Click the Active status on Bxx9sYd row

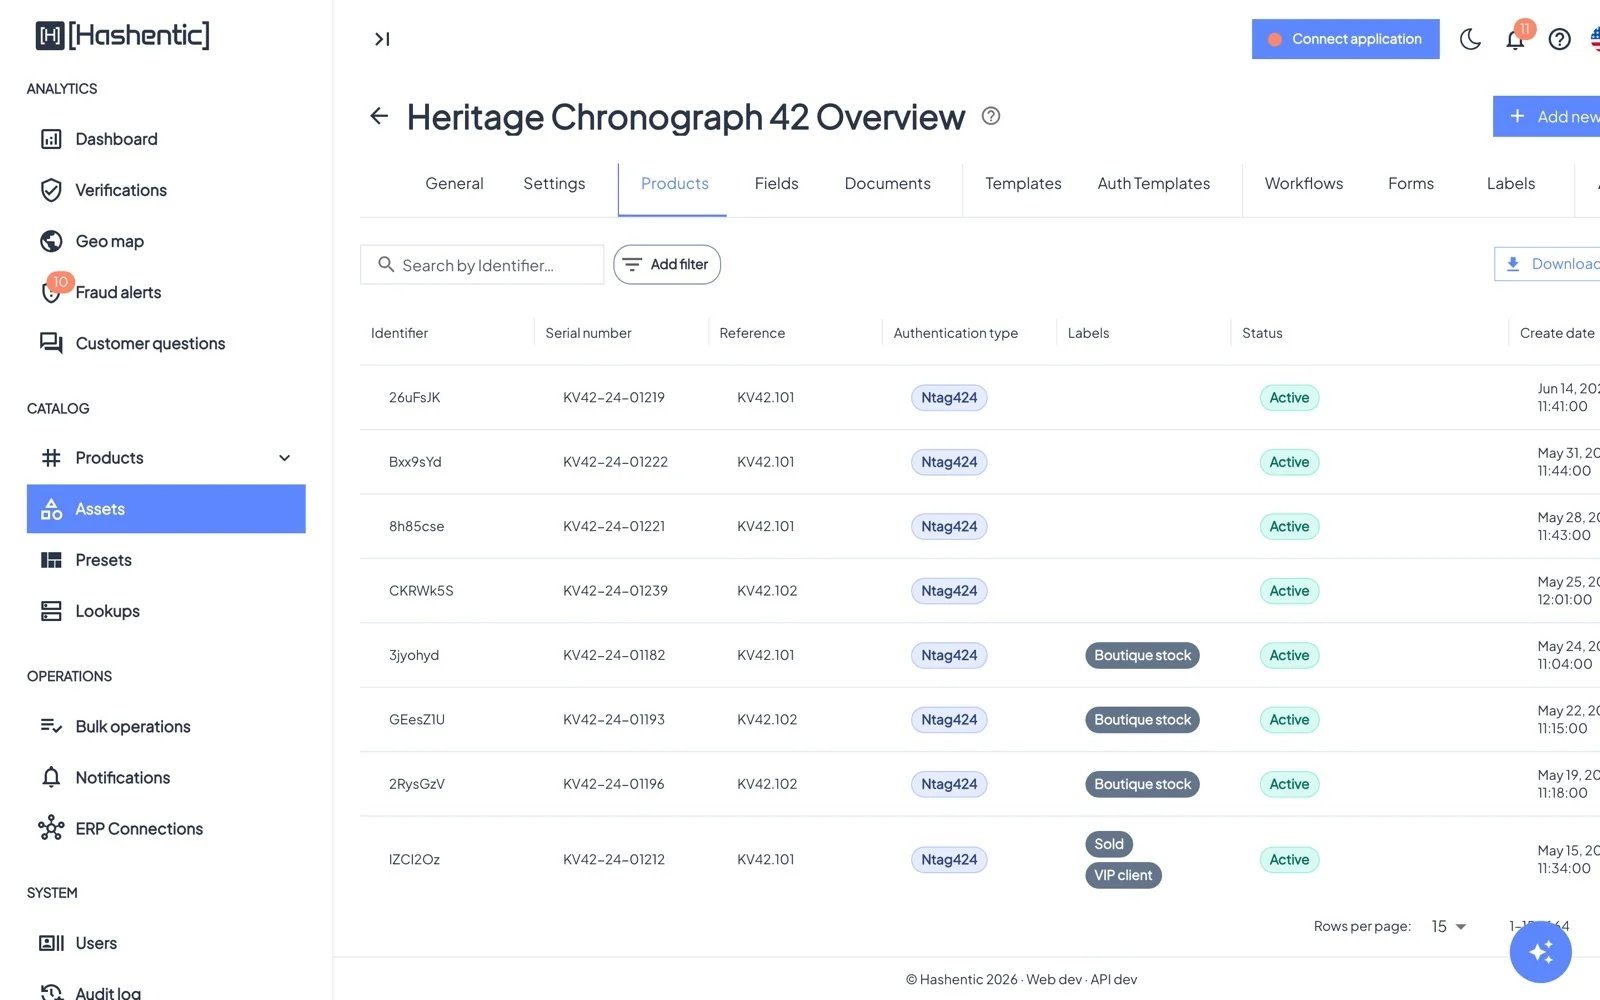tap(1289, 462)
